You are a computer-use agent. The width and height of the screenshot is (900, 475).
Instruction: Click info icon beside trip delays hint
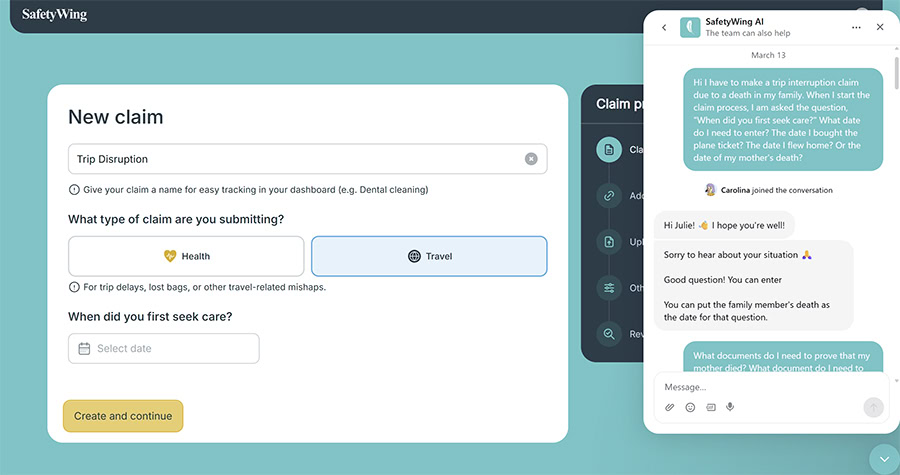click(x=74, y=287)
